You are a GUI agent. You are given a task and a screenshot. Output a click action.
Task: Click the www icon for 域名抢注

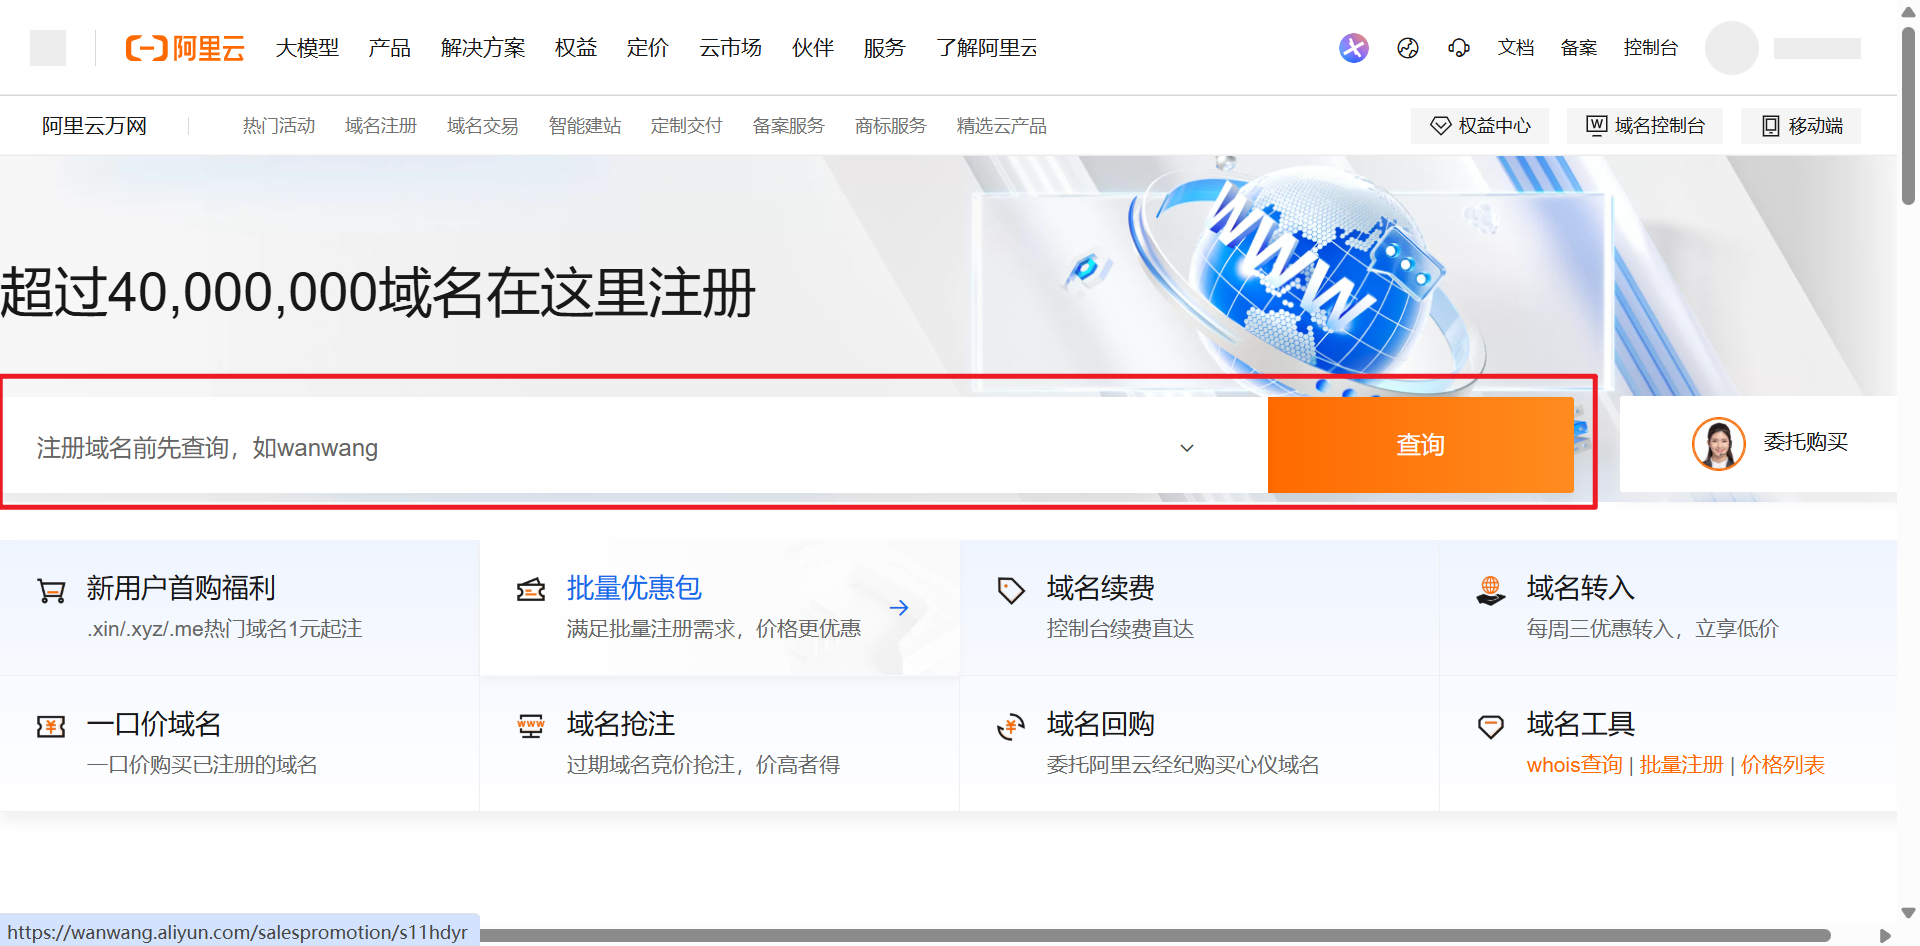(531, 726)
